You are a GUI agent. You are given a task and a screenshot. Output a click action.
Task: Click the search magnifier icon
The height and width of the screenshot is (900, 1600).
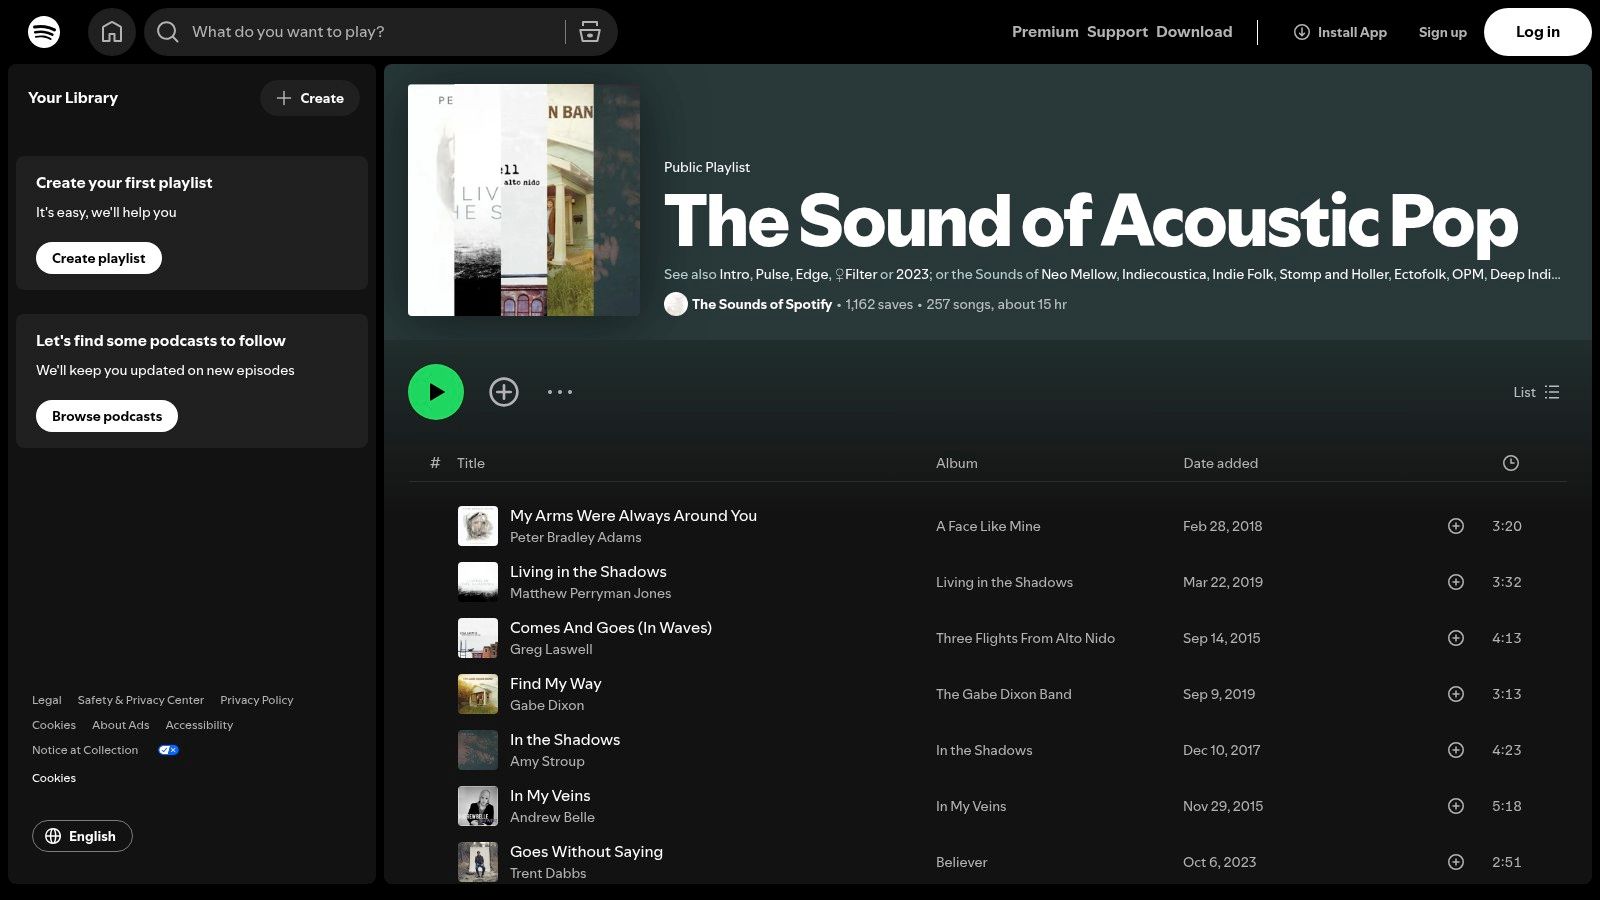[168, 32]
